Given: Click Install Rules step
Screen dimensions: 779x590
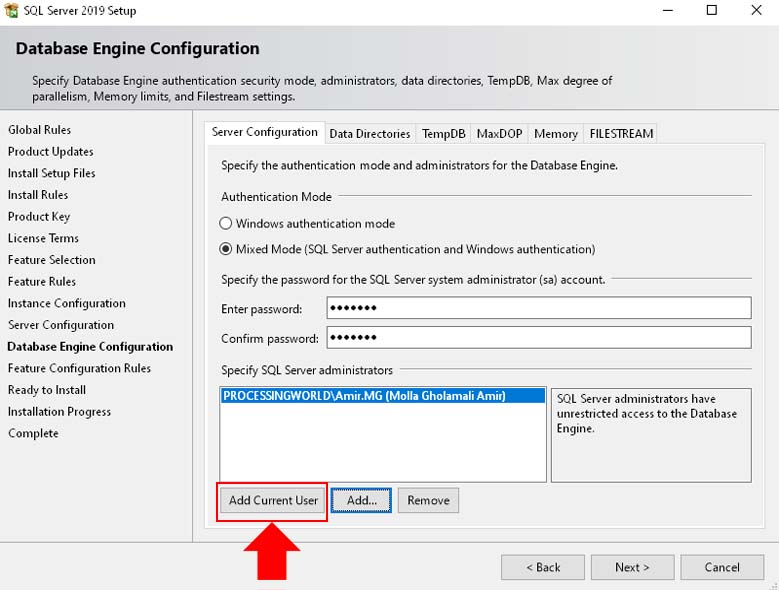Looking at the screenshot, I should pyautogui.click(x=38, y=195).
